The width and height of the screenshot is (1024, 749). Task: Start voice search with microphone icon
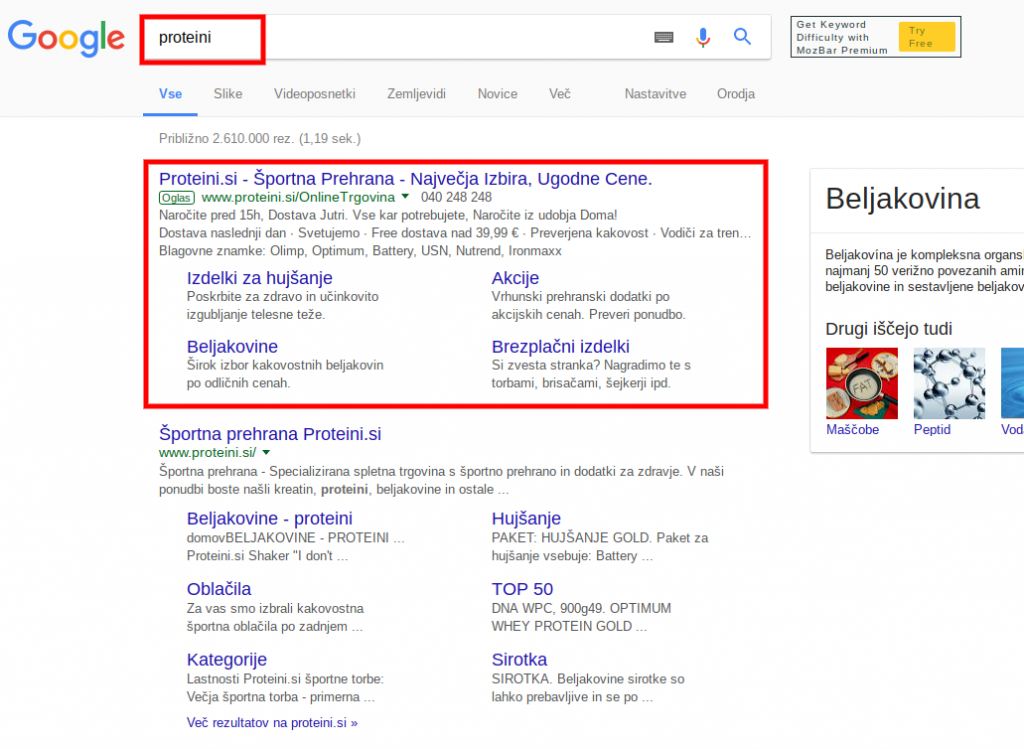tap(703, 38)
